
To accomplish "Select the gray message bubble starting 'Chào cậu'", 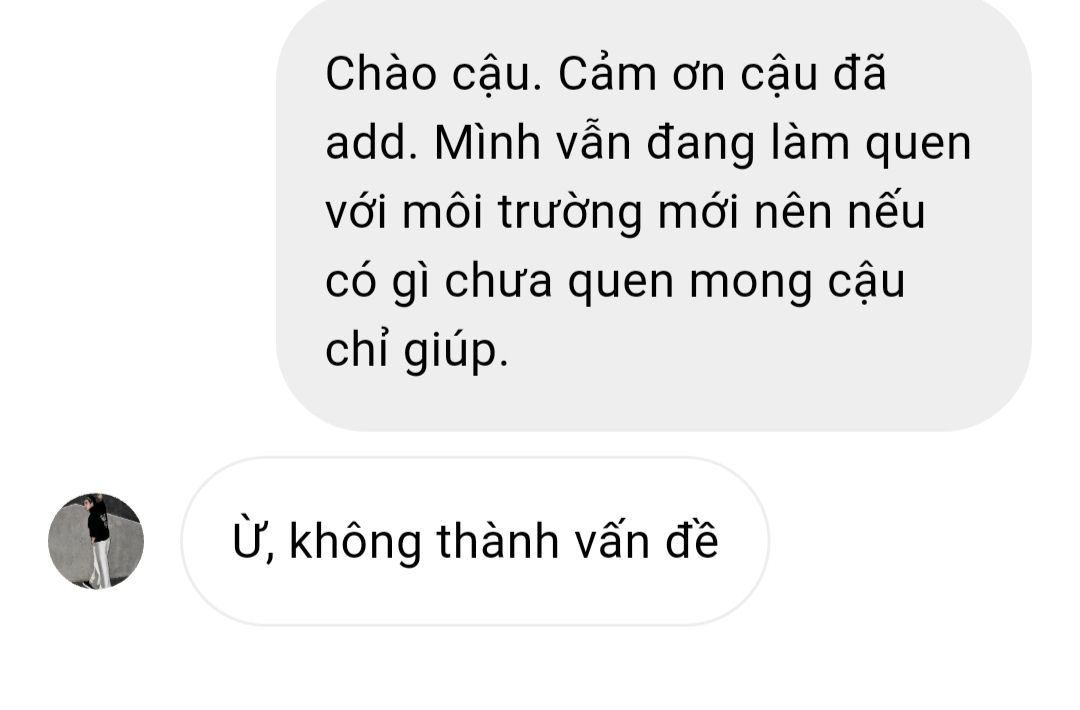I will (654, 213).
